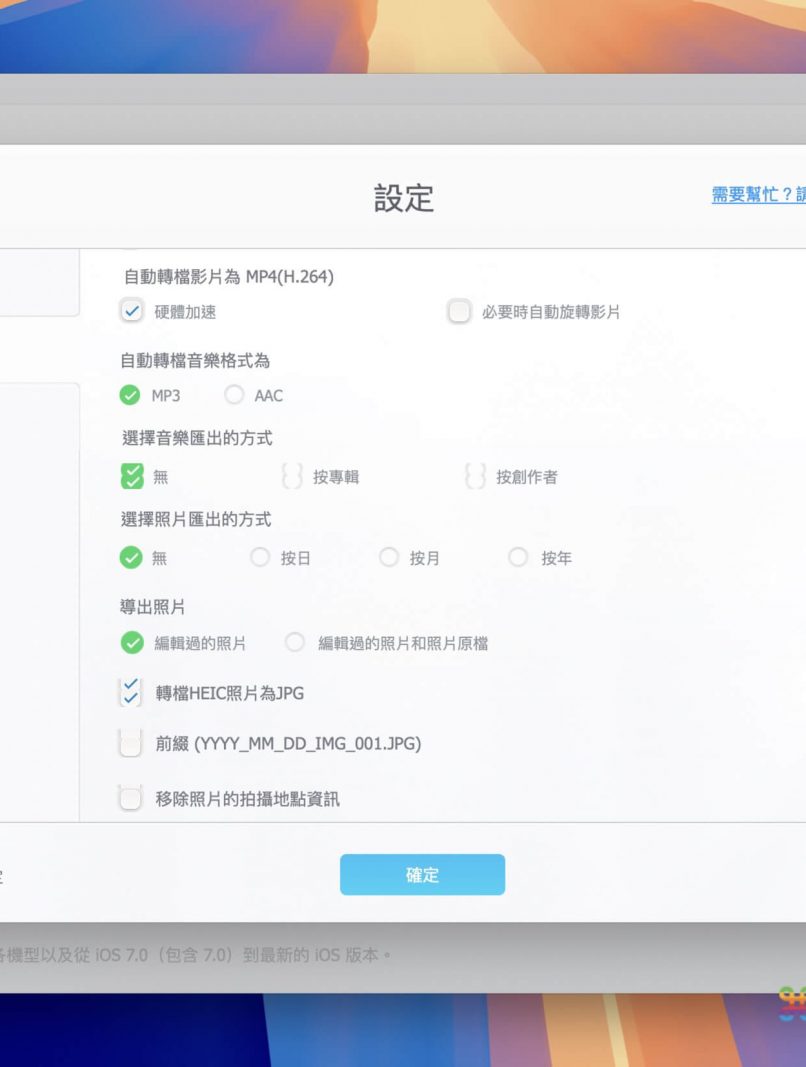806x1067 pixels.
Task: Select 按月 photo export option
Action: [389, 558]
